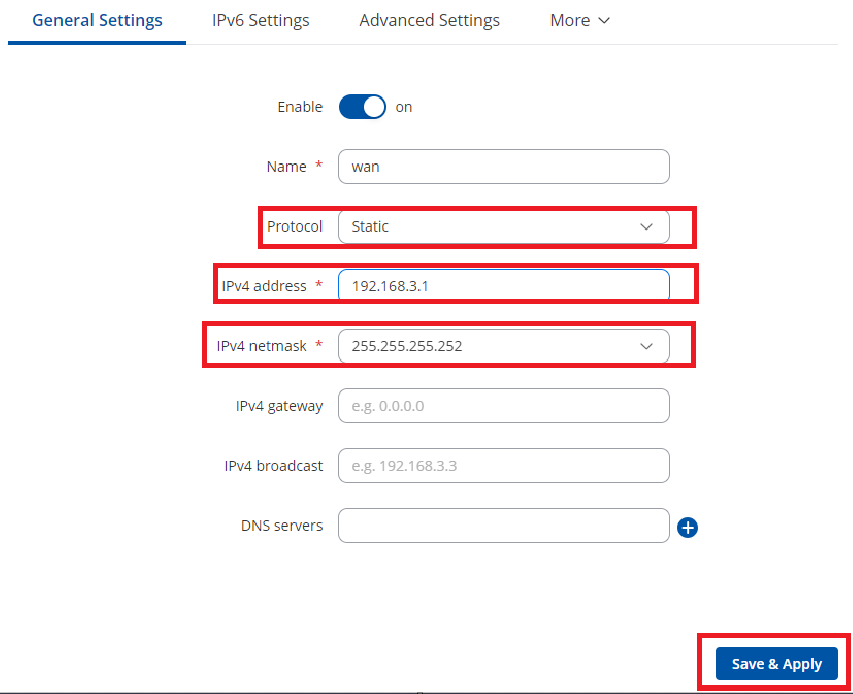Expand the IPv4 netmask dropdown
Screen dimensions: 853x694
[x=503, y=346]
